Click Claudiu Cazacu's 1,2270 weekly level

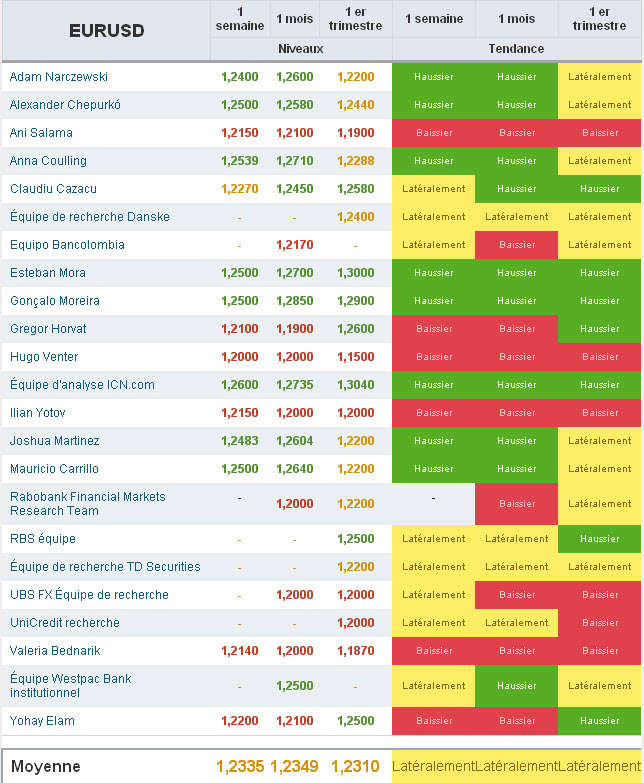click(x=240, y=189)
